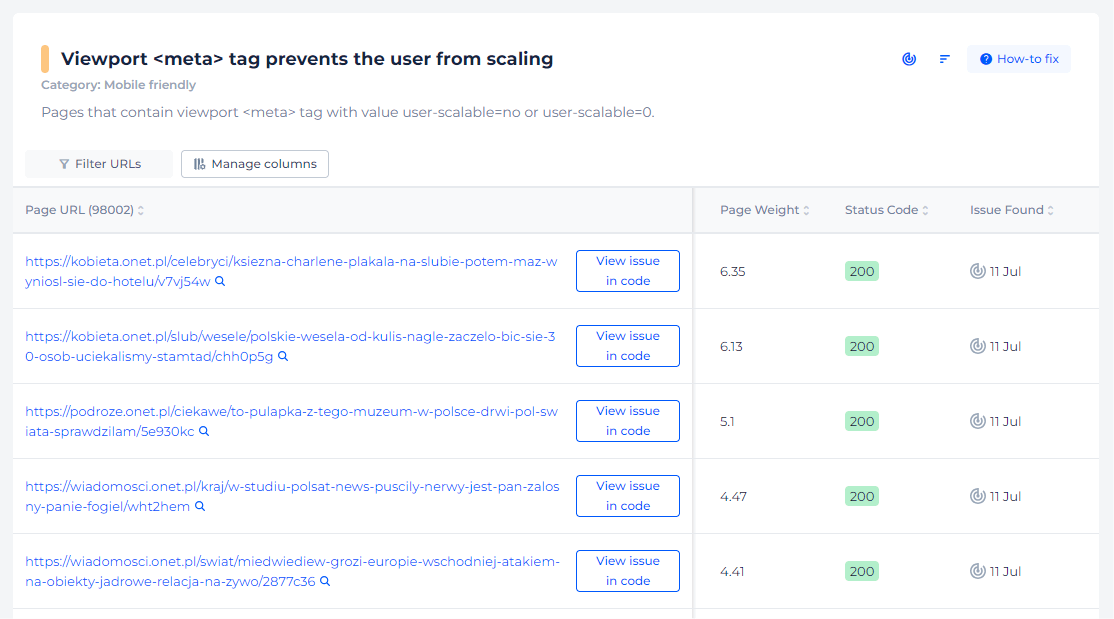1114x619 pixels.
Task: Click magnifier icon after v7vj54w URL
Action: 220,281
